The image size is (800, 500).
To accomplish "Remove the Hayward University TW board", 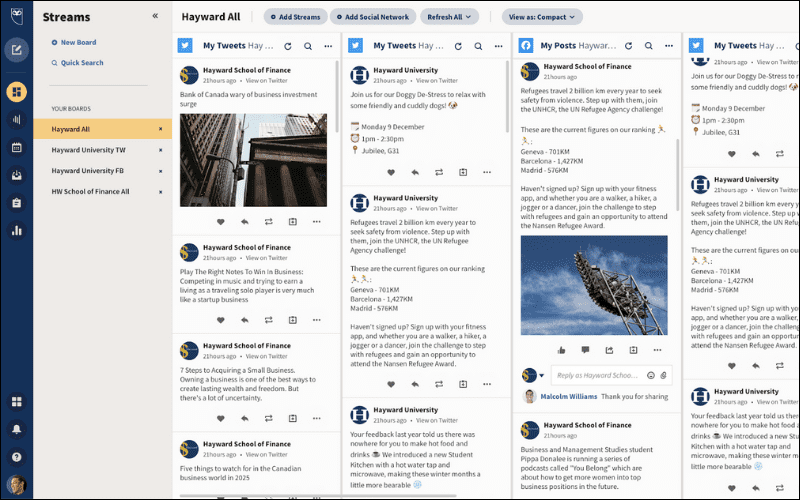I will click(x=160, y=150).
